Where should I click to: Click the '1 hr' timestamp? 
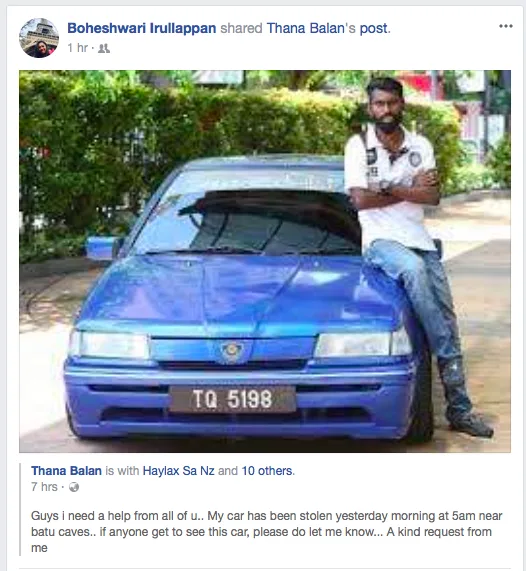coord(78,48)
